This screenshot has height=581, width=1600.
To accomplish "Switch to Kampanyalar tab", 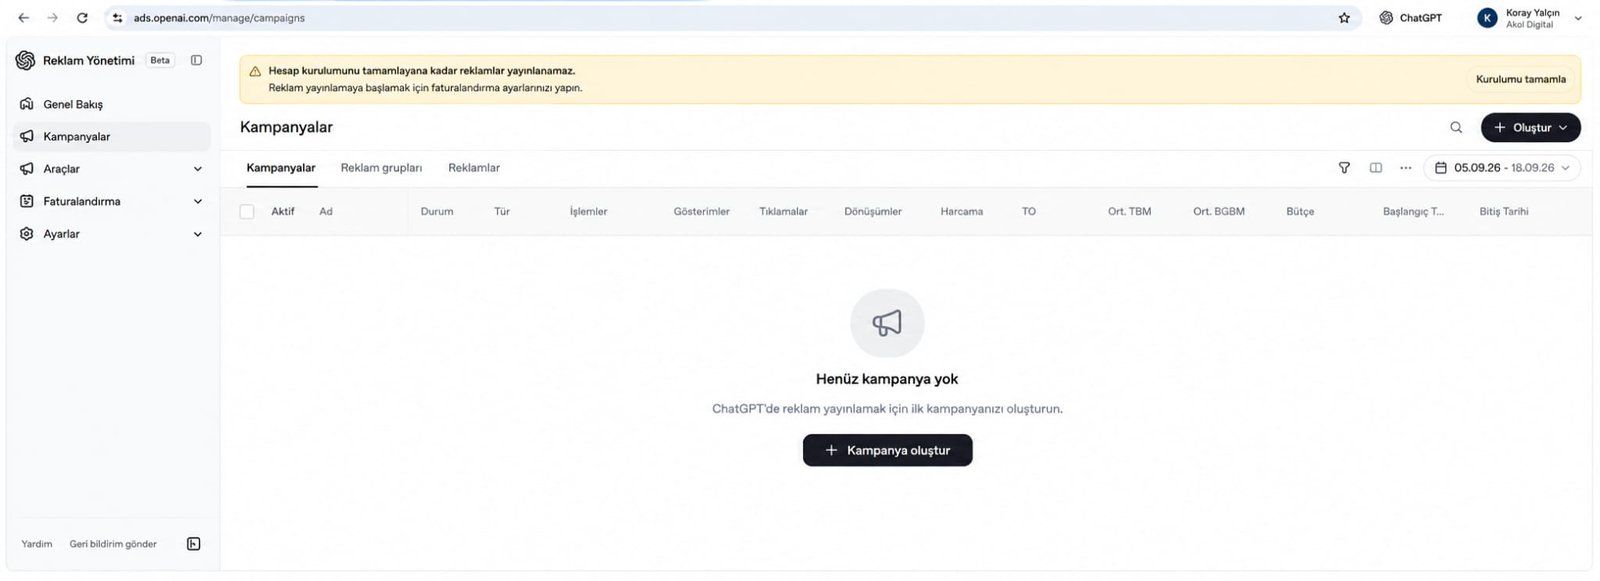I will pos(281,168).
